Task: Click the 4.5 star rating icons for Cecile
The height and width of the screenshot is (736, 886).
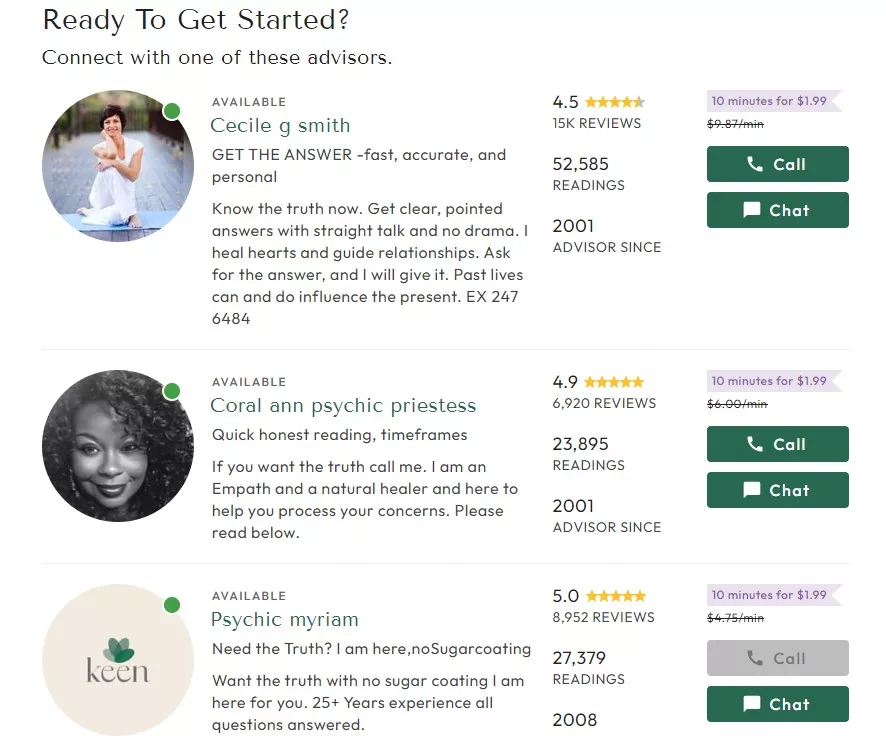Action: point(614,102)
